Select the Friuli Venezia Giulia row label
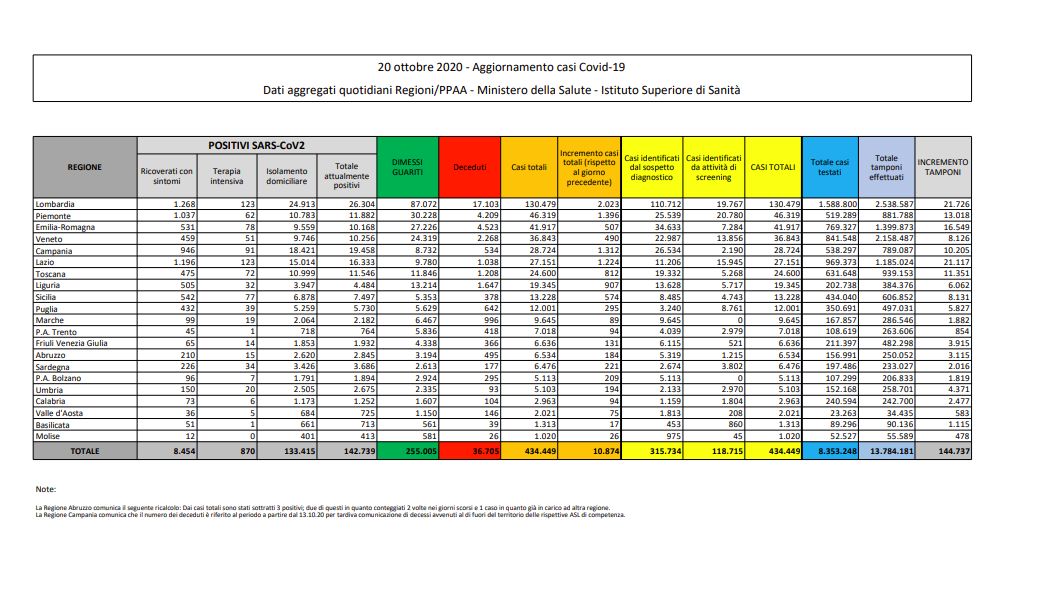Screen dimensions: 1046x610 [71, 343]
